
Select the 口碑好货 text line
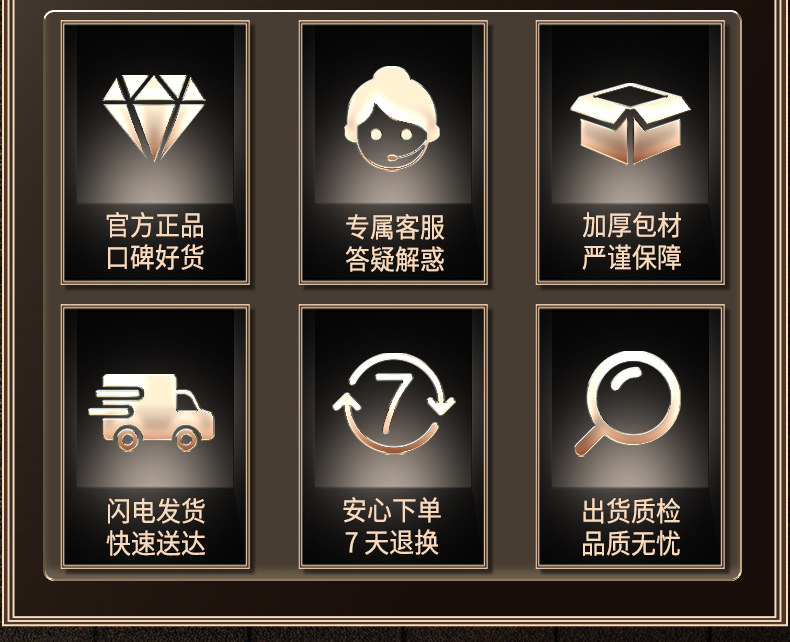(155, 257)
